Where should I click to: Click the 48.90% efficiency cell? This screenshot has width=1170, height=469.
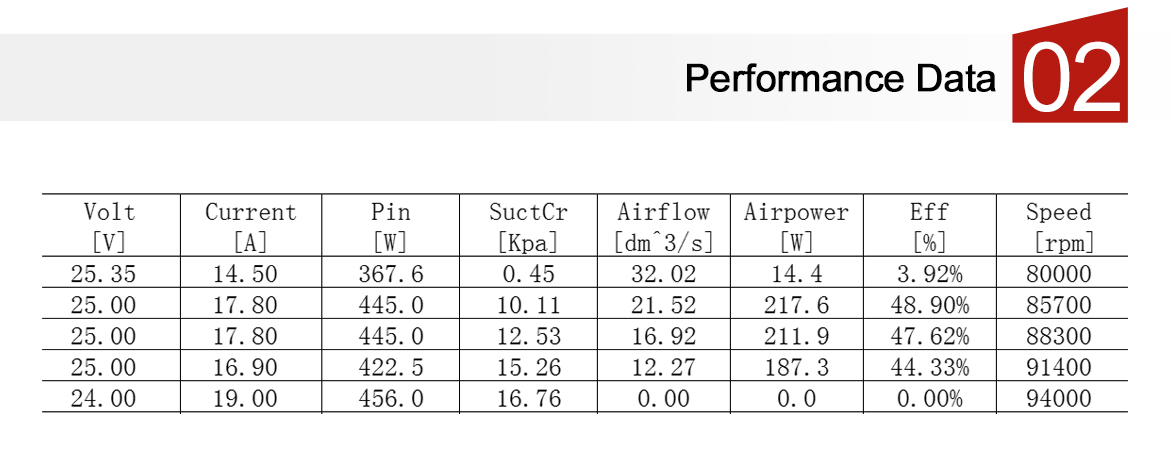[x=930, y=304]
